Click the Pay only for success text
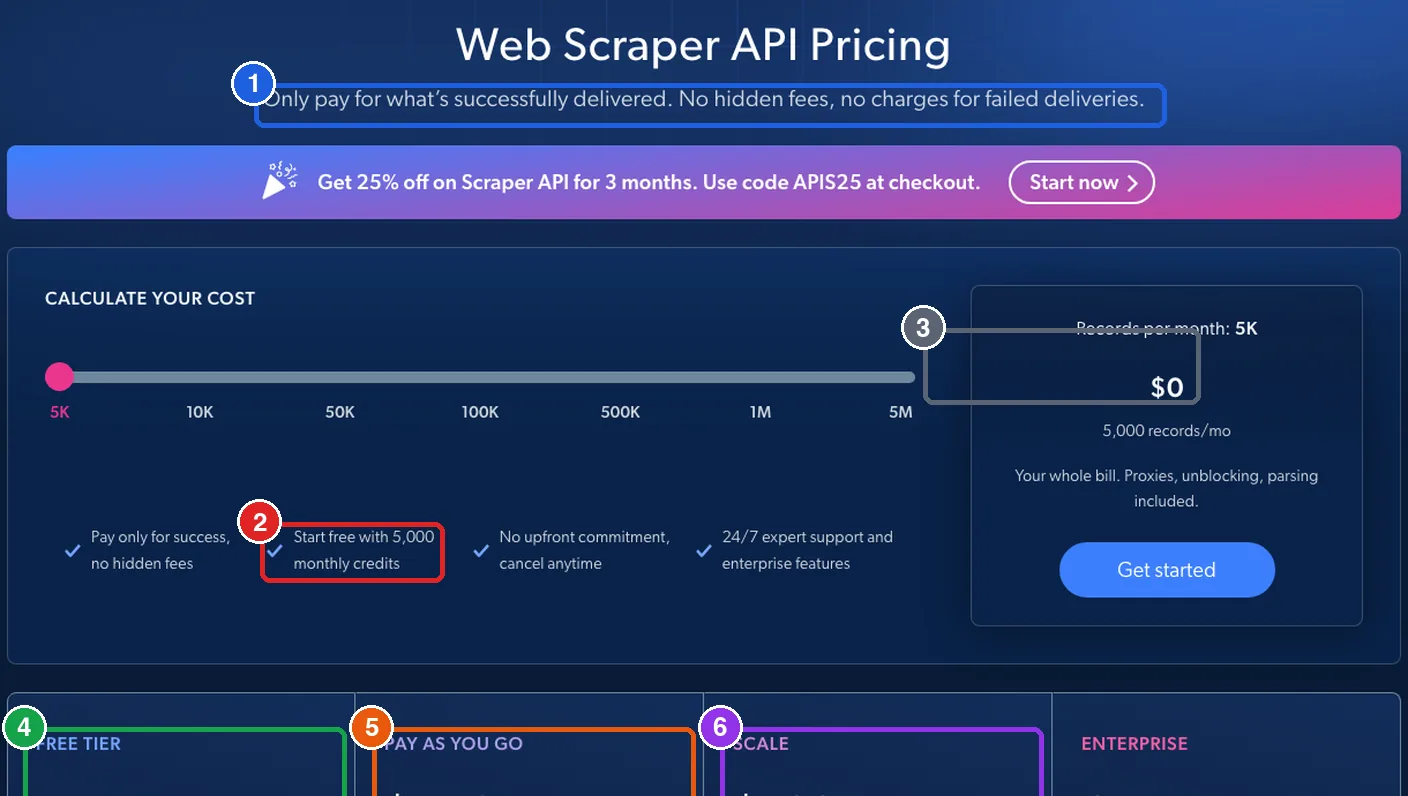Screen dimensions: 1408x796 pyautogui.click(x=160, y=550)
